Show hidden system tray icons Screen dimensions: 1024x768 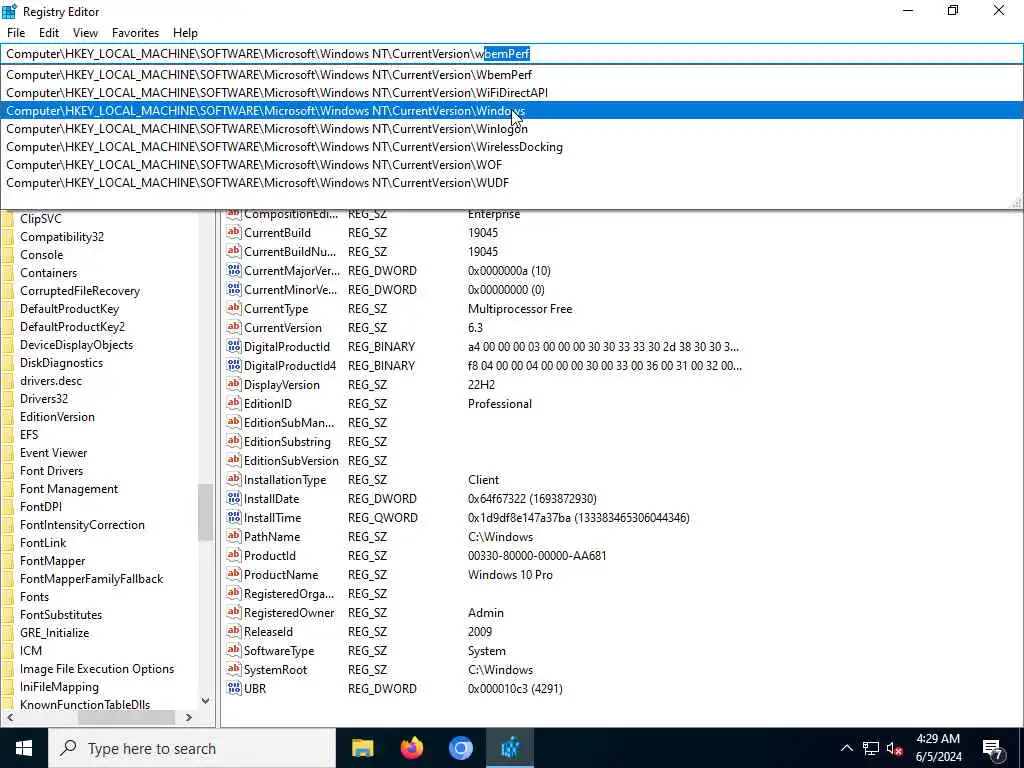click(846, 748)
